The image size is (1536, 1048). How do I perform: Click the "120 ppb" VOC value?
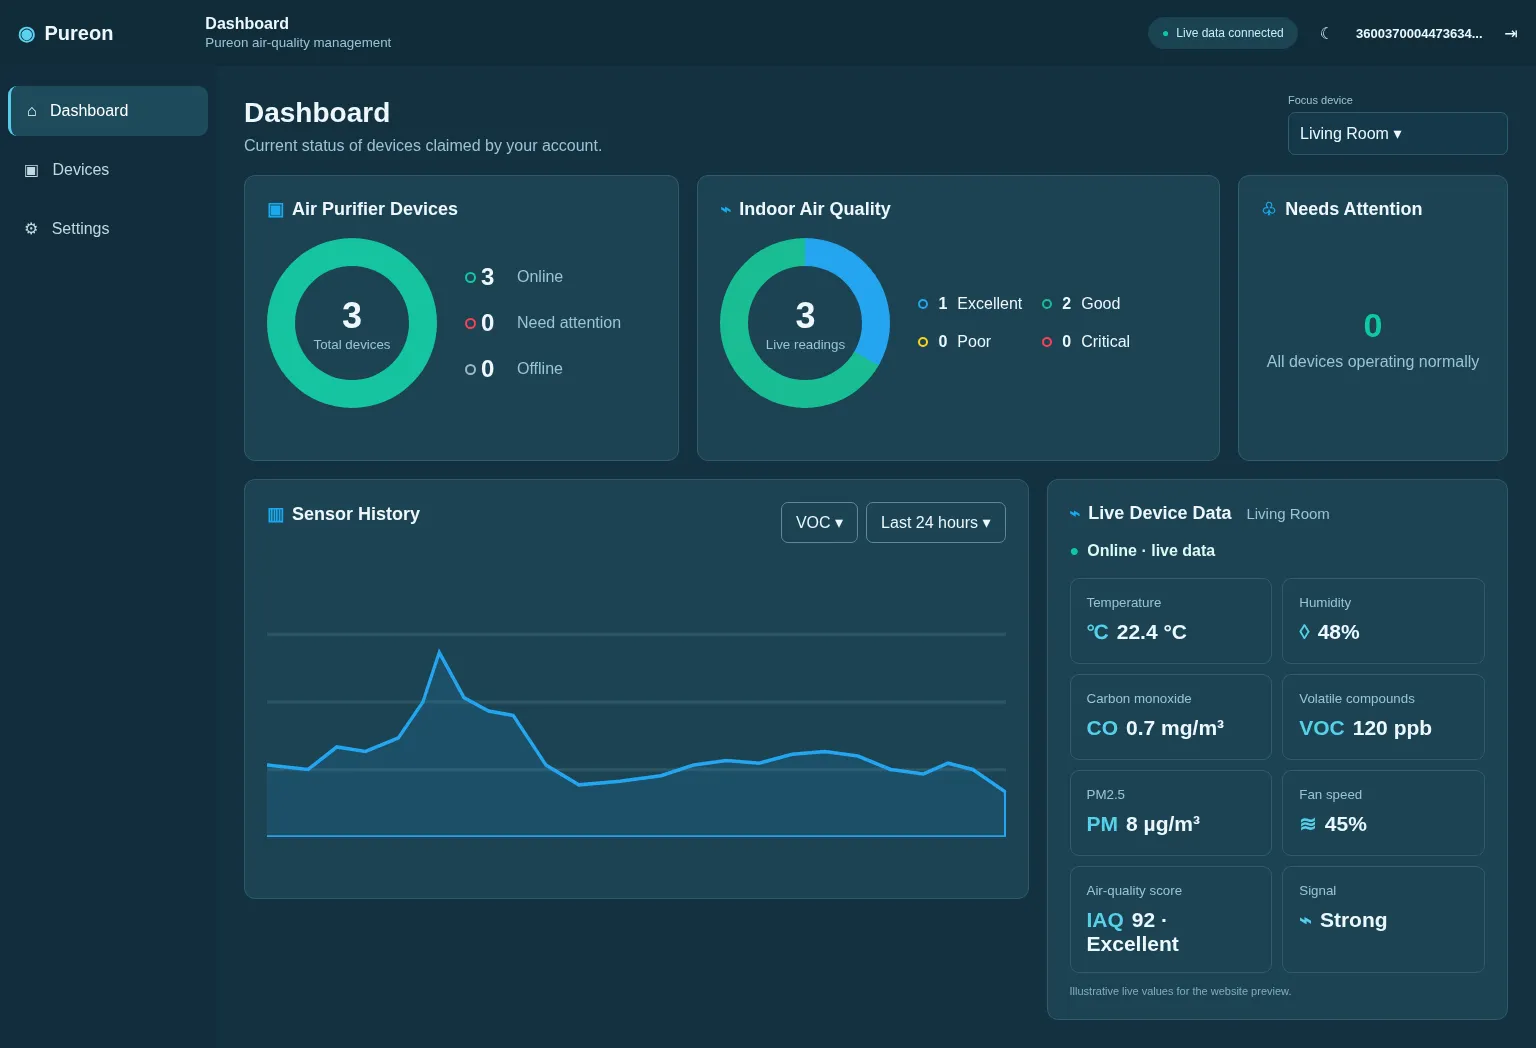point(1392,728)
